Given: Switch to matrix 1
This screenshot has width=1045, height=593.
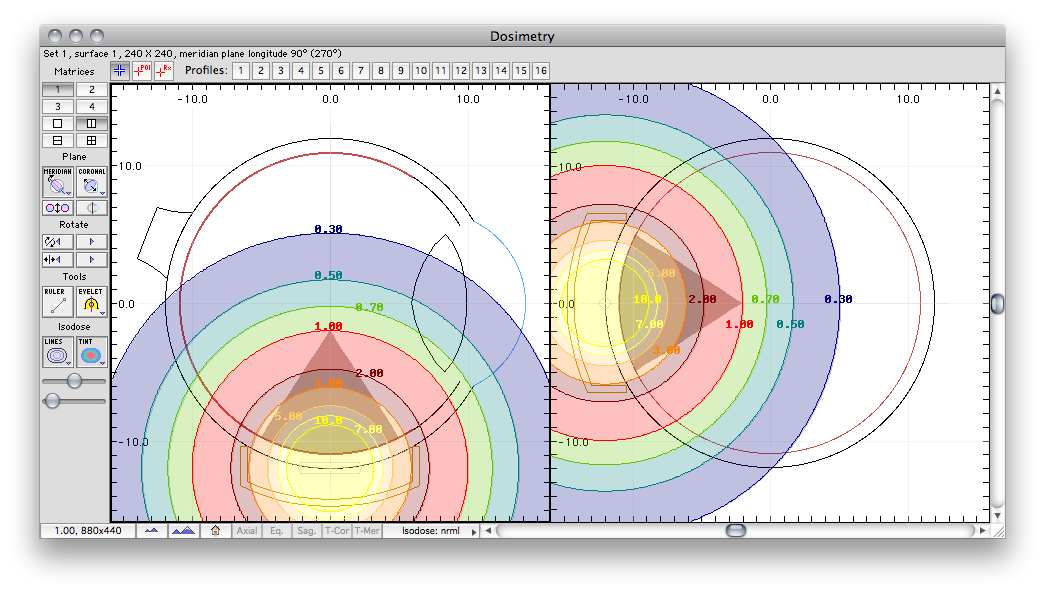Looking at the screenshot, I should [x=58, y=89].
